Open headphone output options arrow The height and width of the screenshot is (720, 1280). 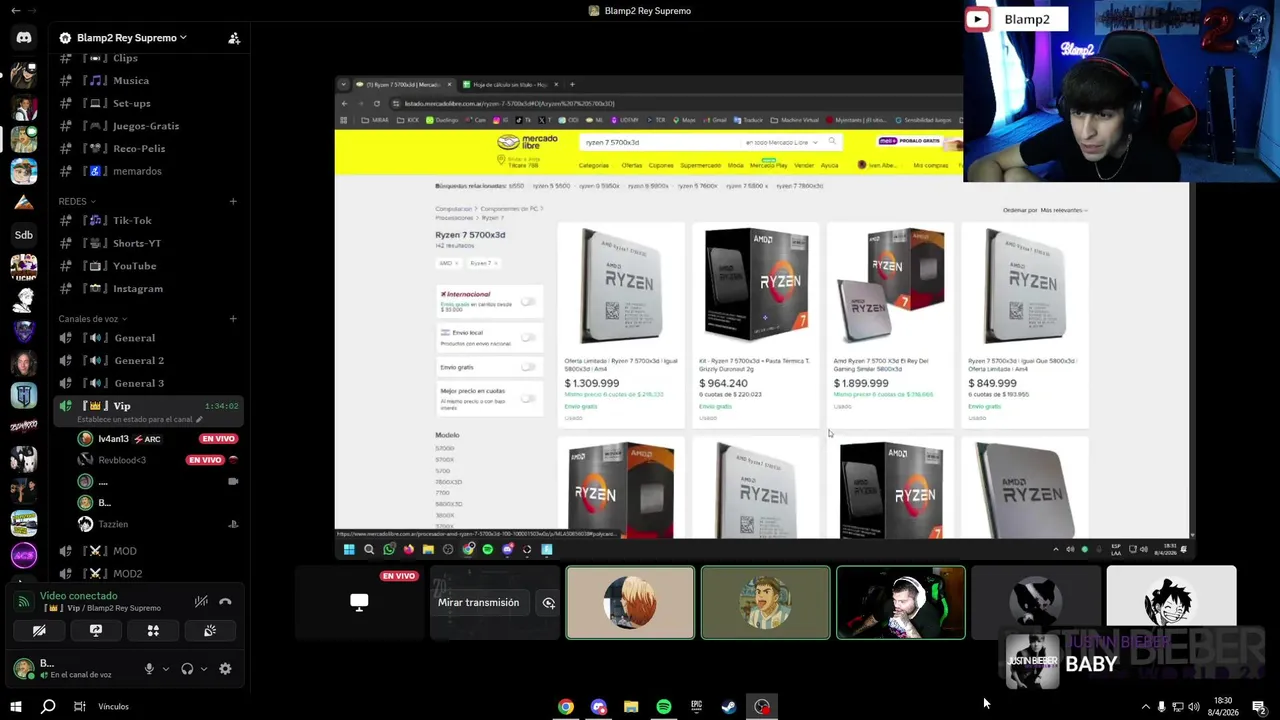pyautogui.click(x=204, y=669)
